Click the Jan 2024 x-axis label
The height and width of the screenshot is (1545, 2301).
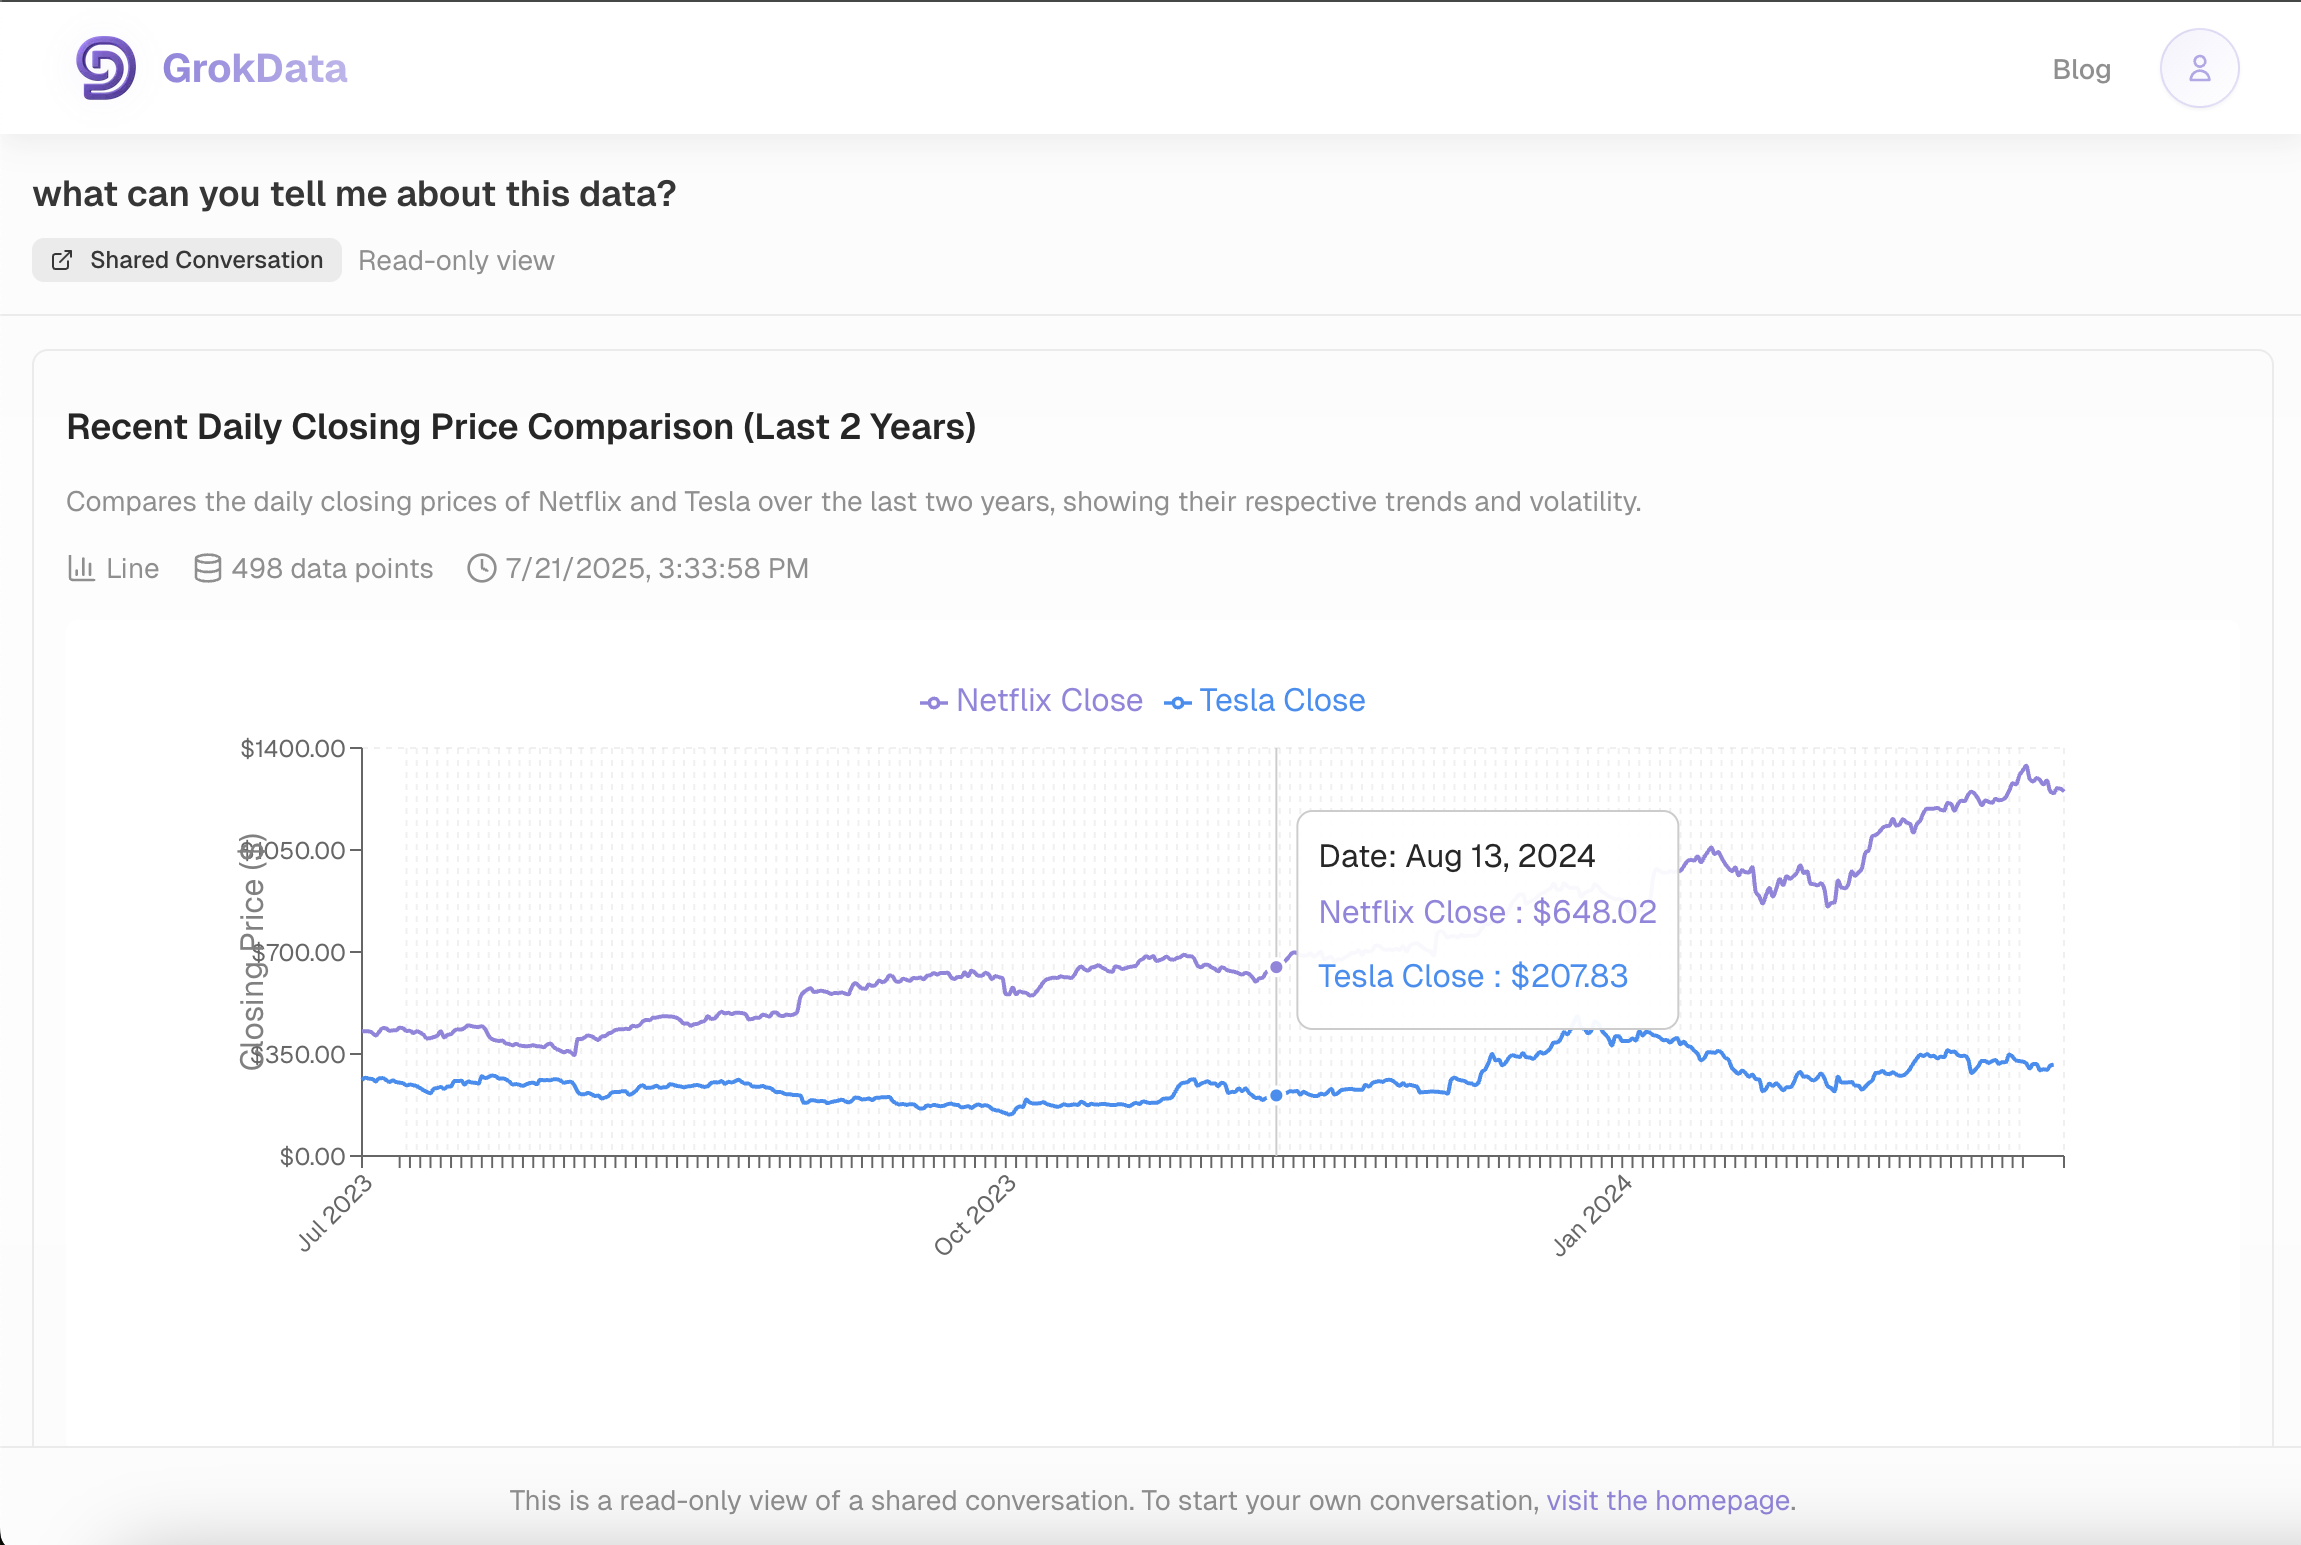pos(1593,1215)
